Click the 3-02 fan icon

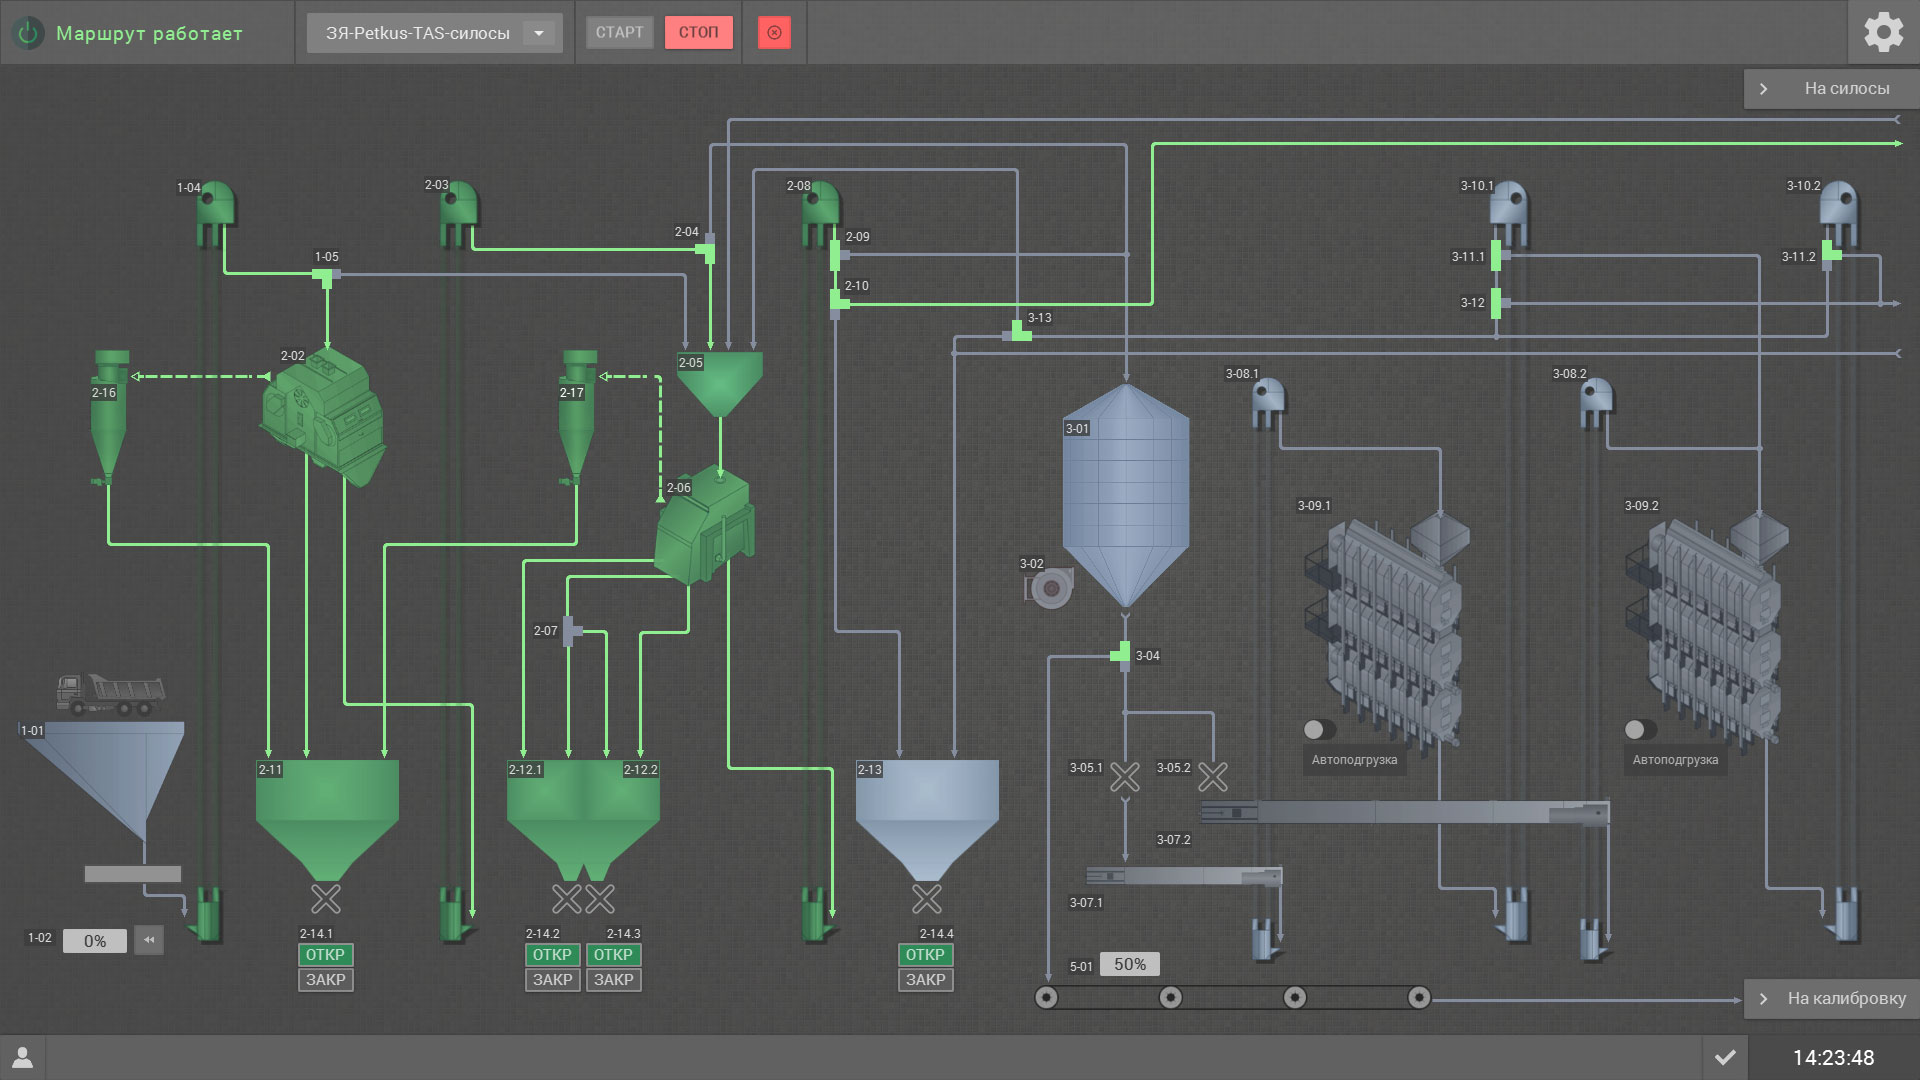[x=1050, y=588]
